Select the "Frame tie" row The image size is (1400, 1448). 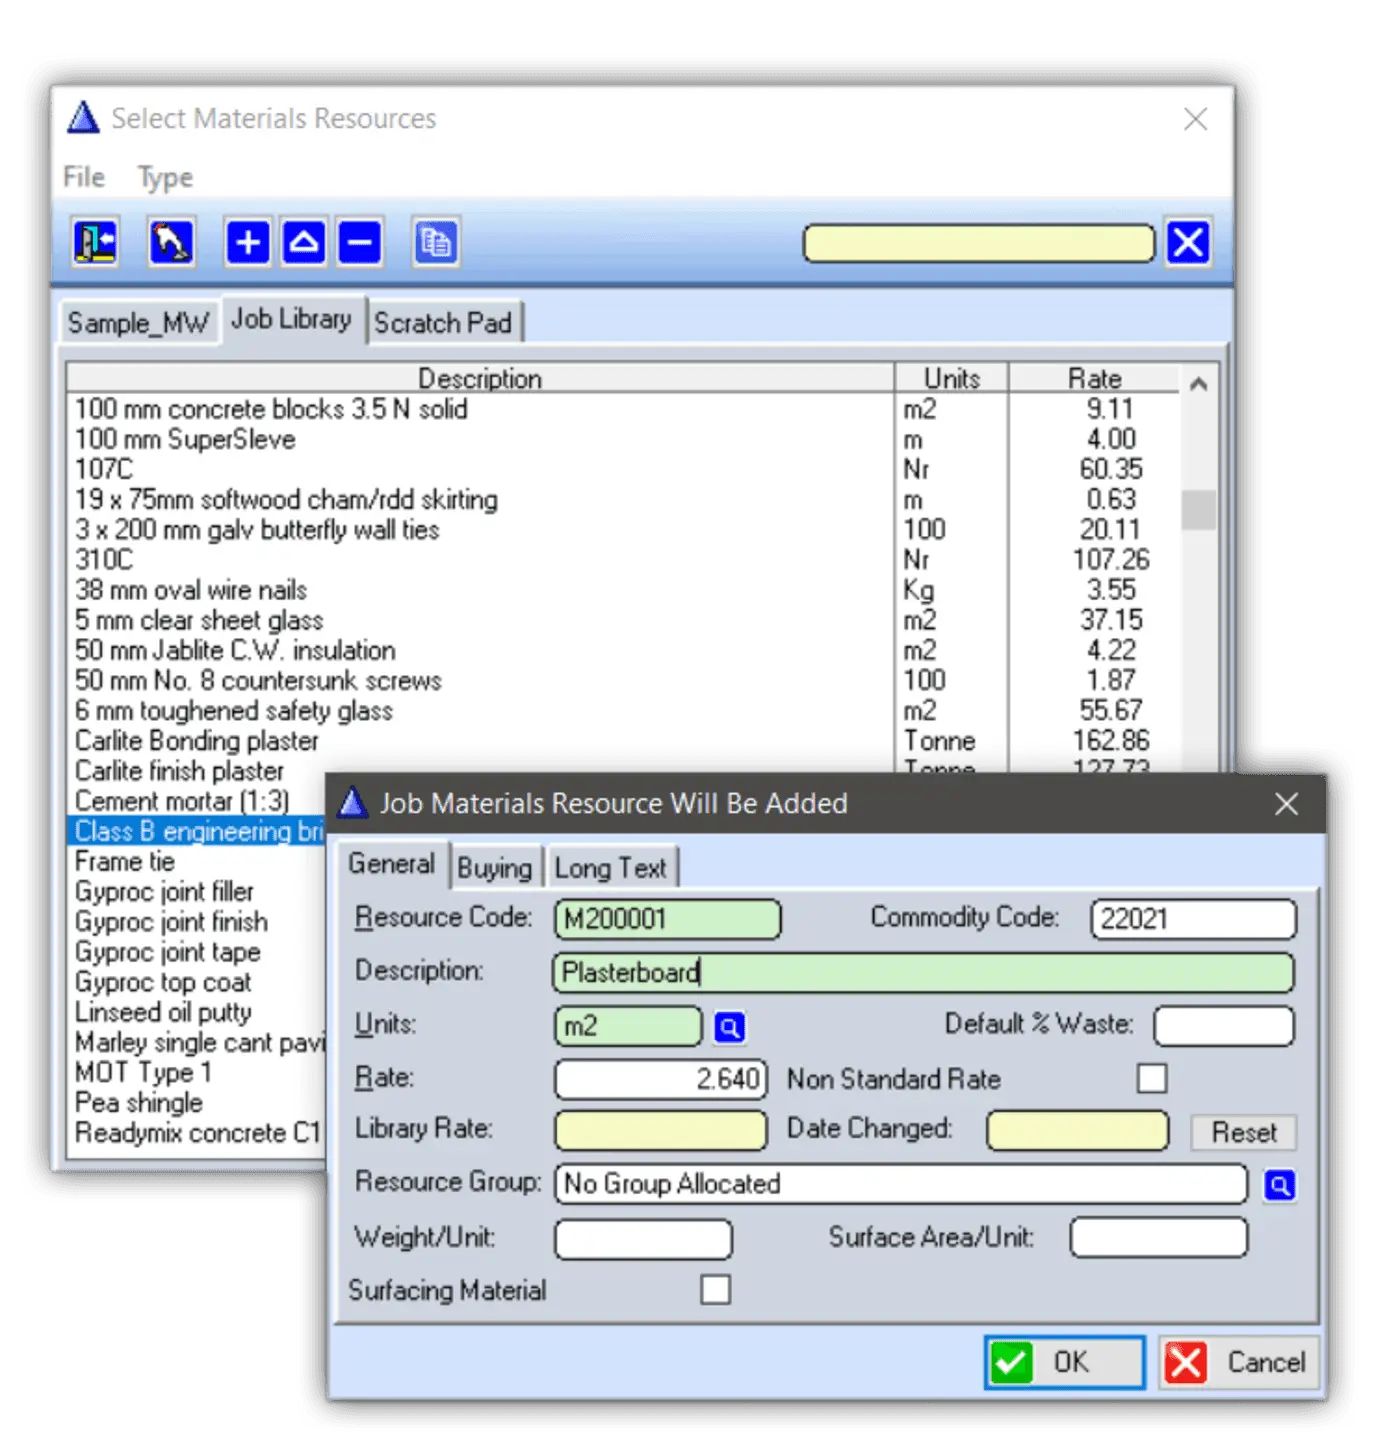[x=198, y=861]
